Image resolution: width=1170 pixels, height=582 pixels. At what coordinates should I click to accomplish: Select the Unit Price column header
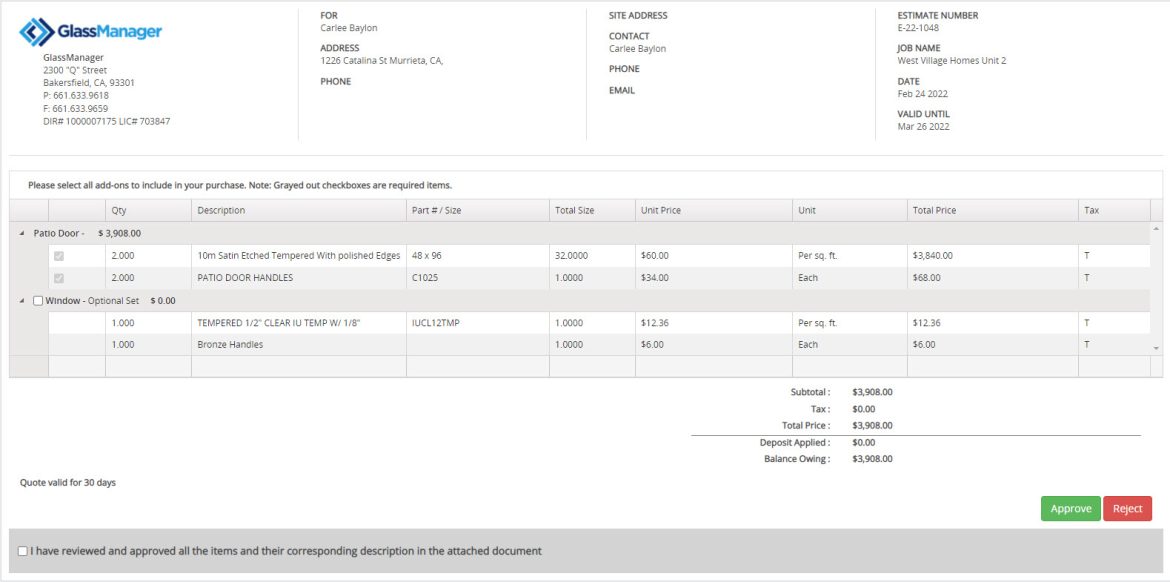(x=661, y=211)
